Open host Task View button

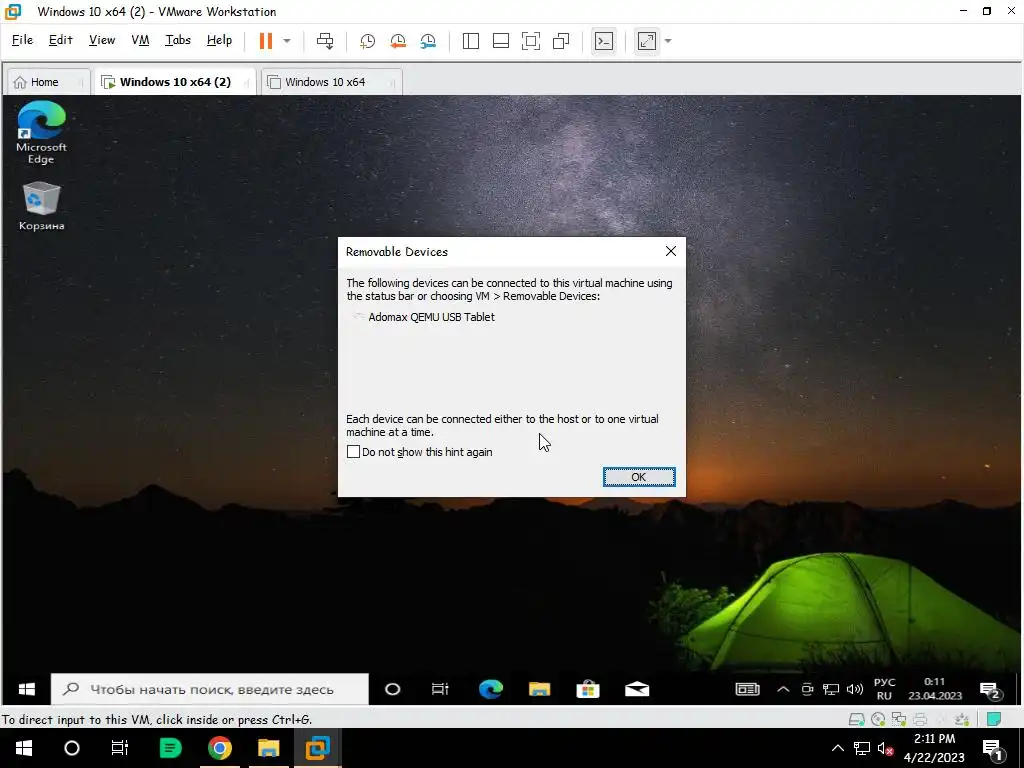tap(120, 748)
